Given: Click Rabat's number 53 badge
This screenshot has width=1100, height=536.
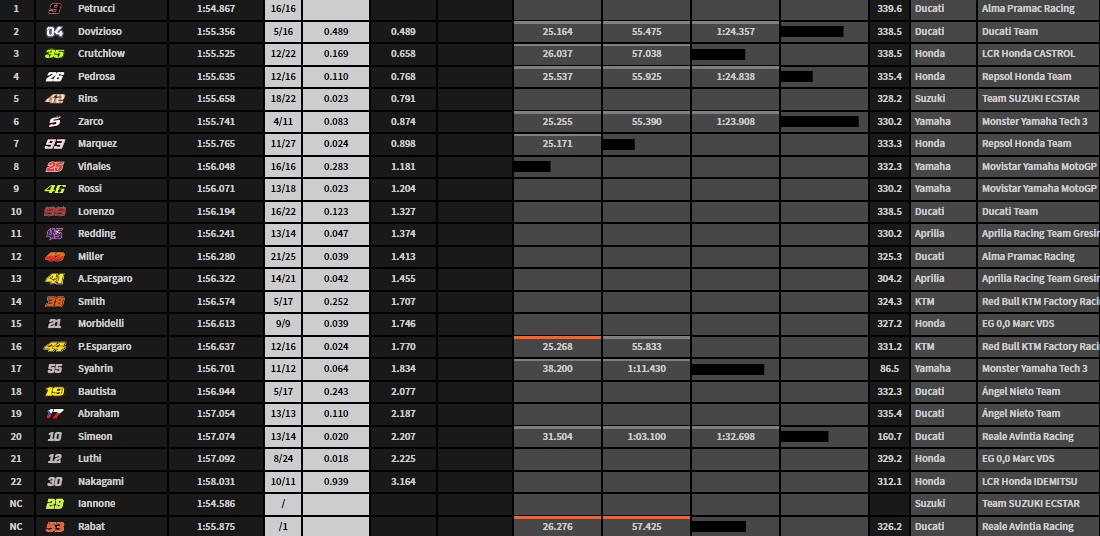Looking at the screenshot, I should tap(55, 526).
